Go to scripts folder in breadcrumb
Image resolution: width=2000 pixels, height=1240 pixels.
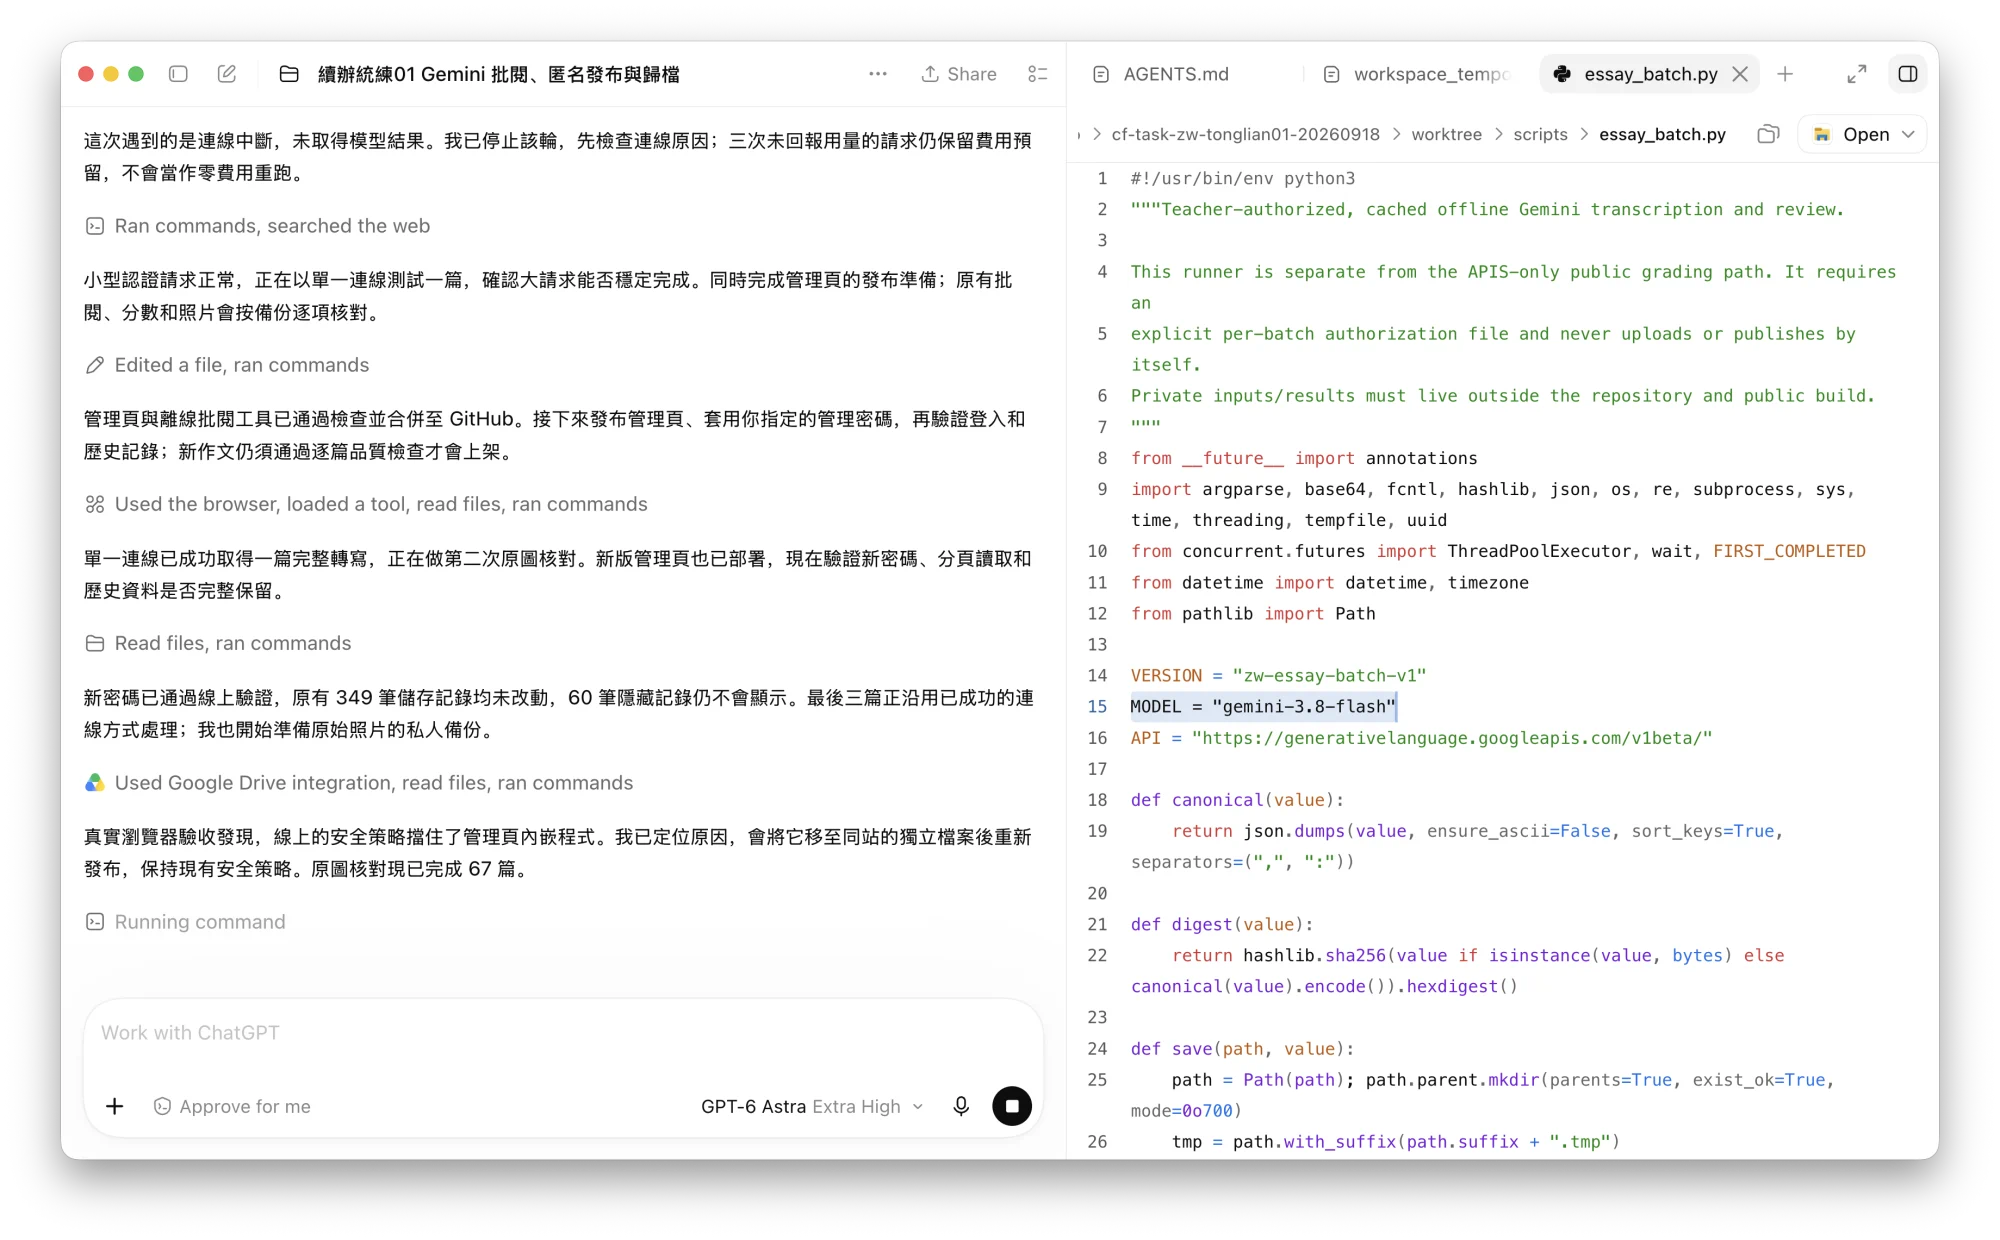1540,134
